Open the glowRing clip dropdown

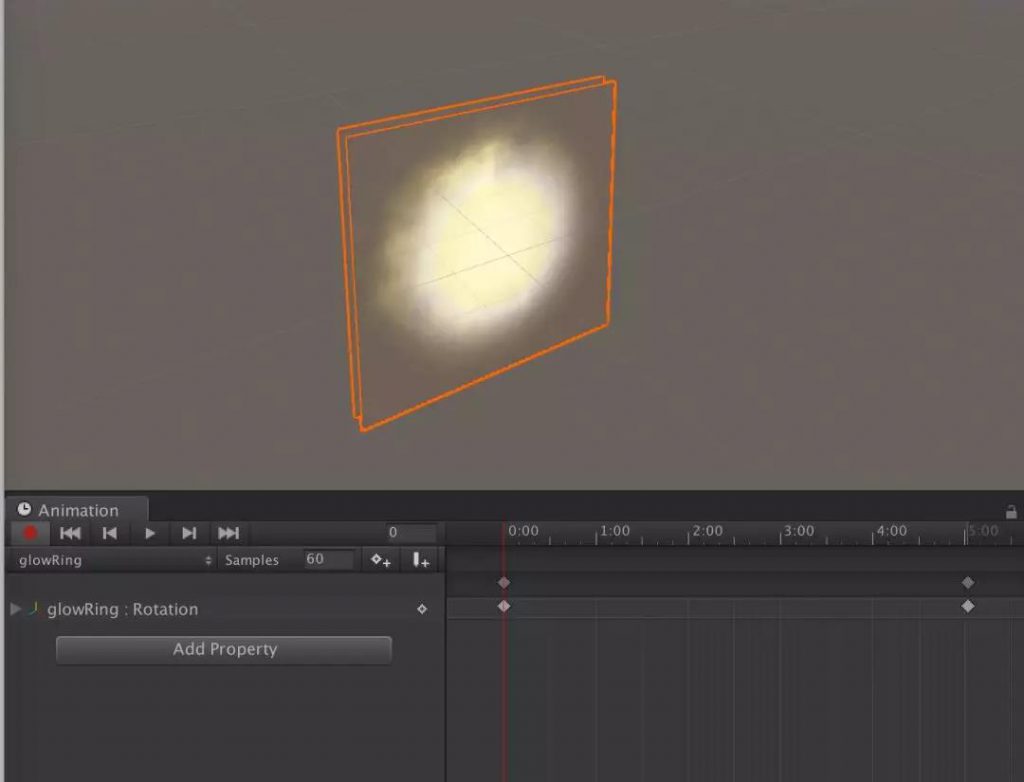[x=114, y=560]
